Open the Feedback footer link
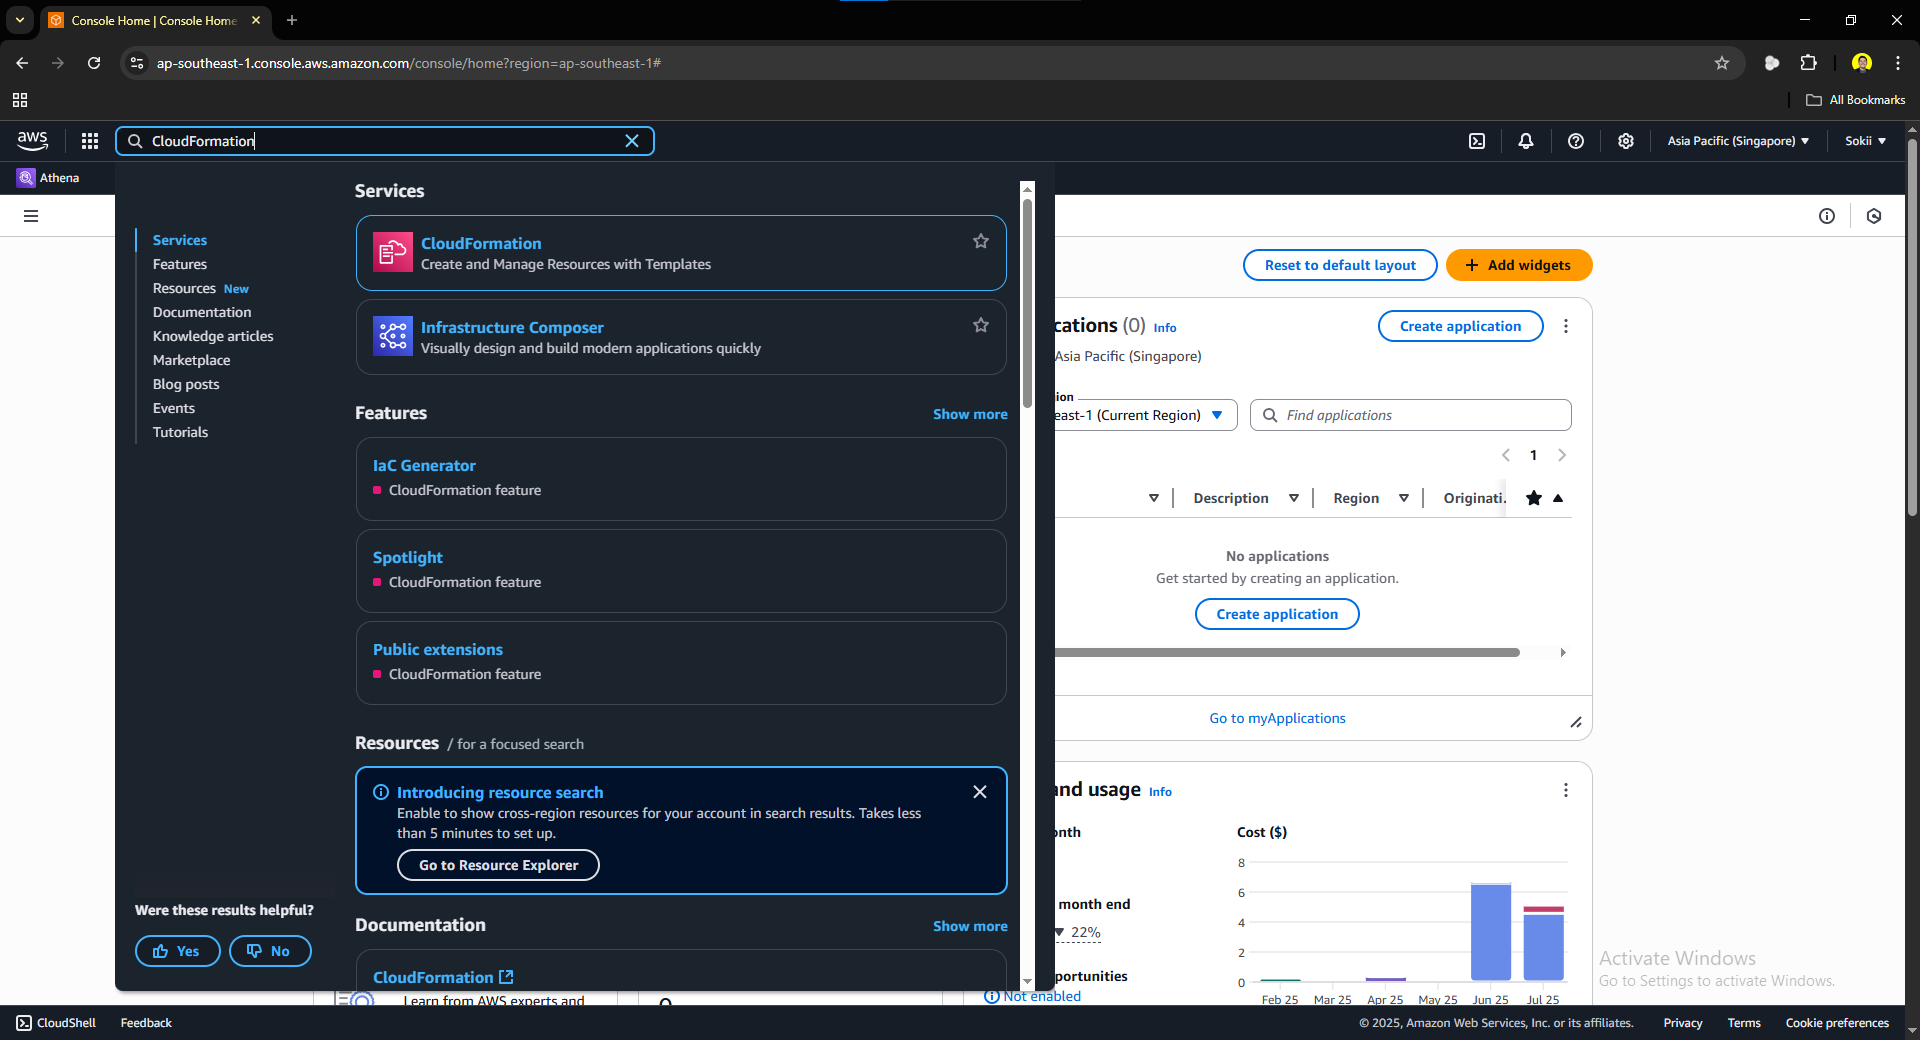The image size is (1920, 1040). tap(146, 1023)
